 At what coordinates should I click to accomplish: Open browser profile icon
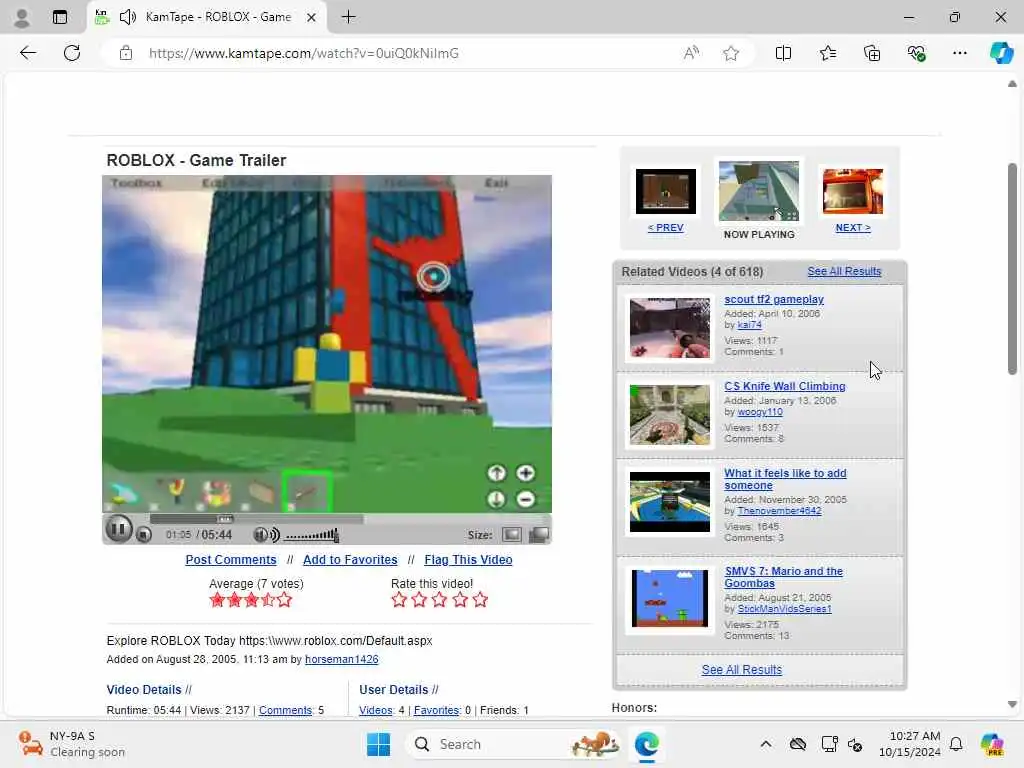pyautogui.click(x=22, y=17)
